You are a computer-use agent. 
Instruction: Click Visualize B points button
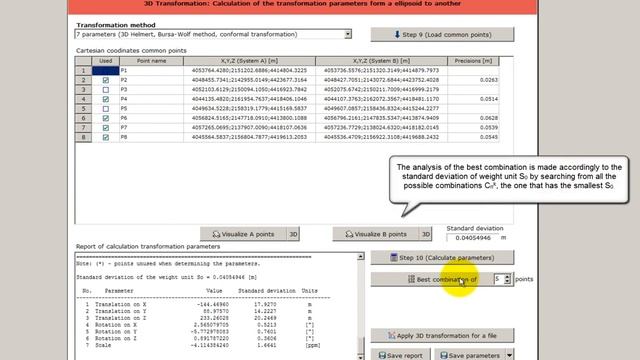coord(376,234)
